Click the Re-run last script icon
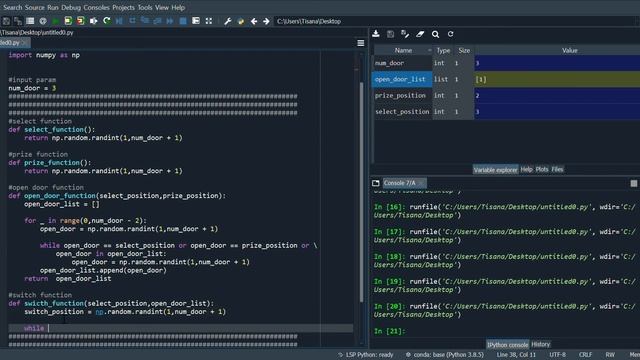The height and width of the screenshot is (360, 640). (107, 21)
